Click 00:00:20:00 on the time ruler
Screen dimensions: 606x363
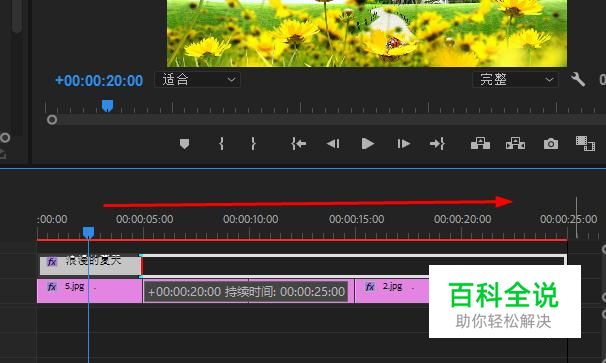pyautogui.click(x=462, y=219)
